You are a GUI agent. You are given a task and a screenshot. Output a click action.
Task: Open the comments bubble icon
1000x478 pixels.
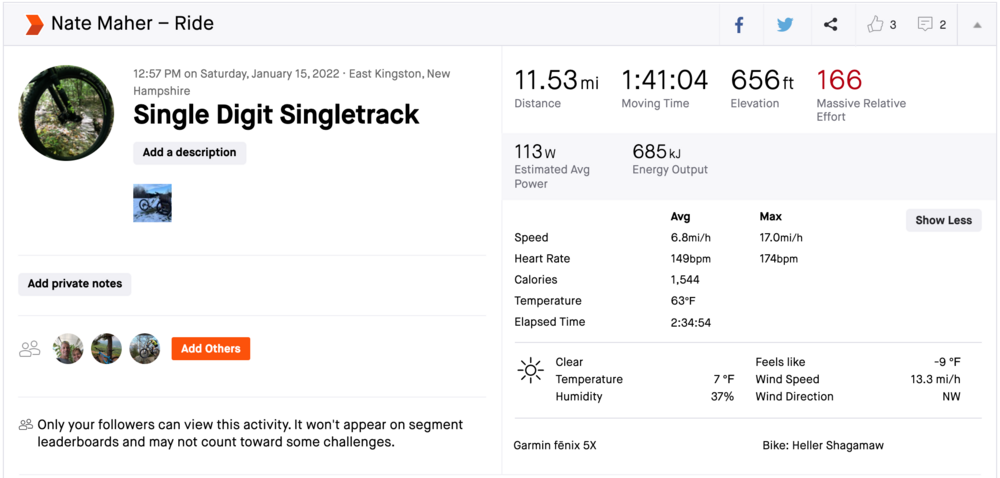926,24
